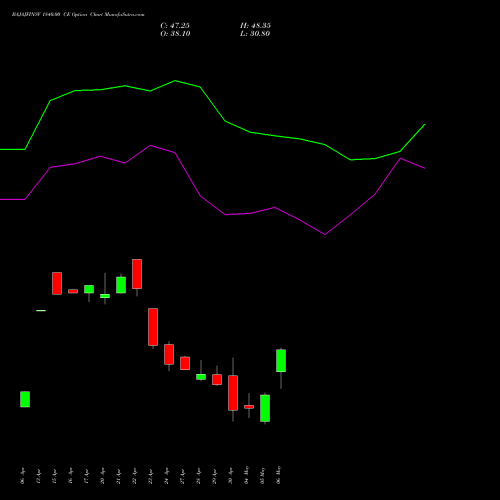Select the green candle above 21 Apr
This screenshot has width=500, height=500.
point(121,285)
